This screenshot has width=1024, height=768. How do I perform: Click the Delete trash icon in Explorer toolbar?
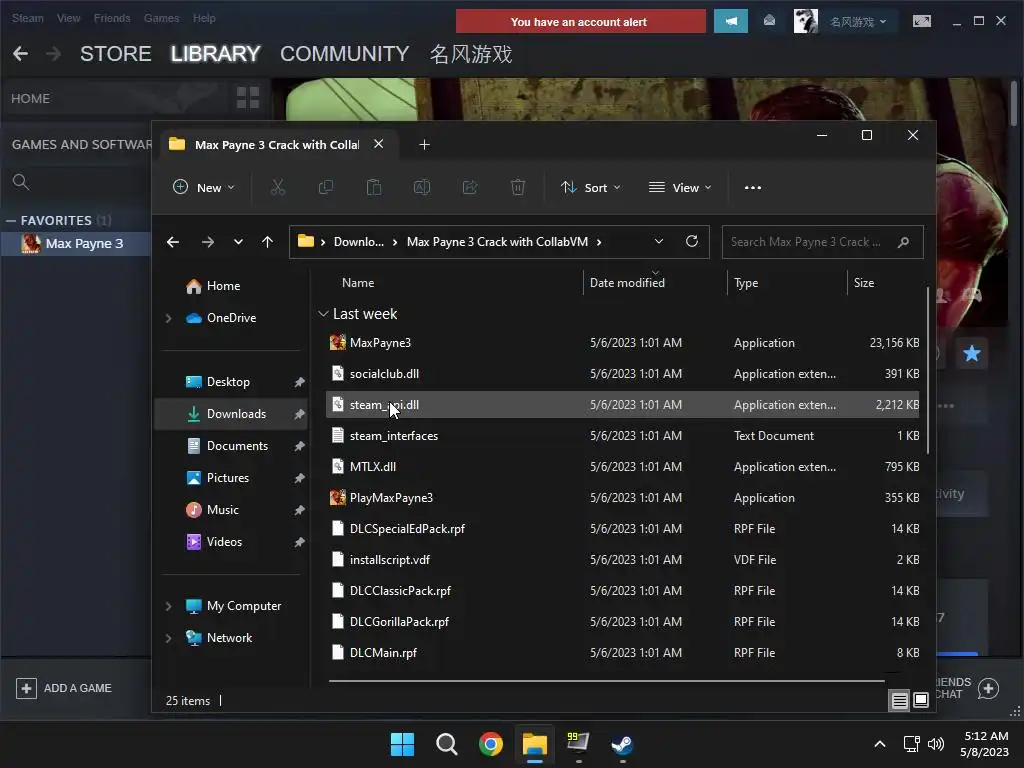point(518,187)
